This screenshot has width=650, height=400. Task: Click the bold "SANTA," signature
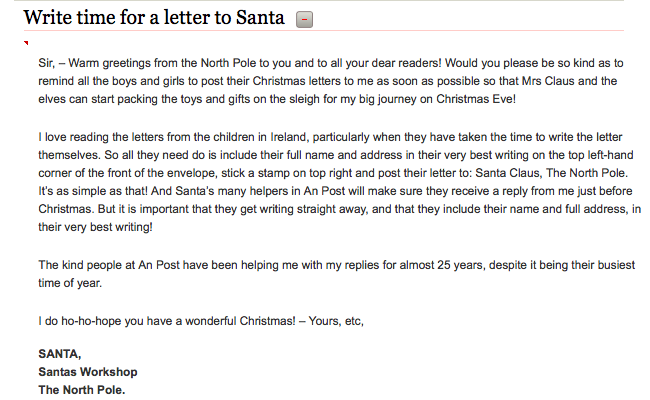pos(60,353)
